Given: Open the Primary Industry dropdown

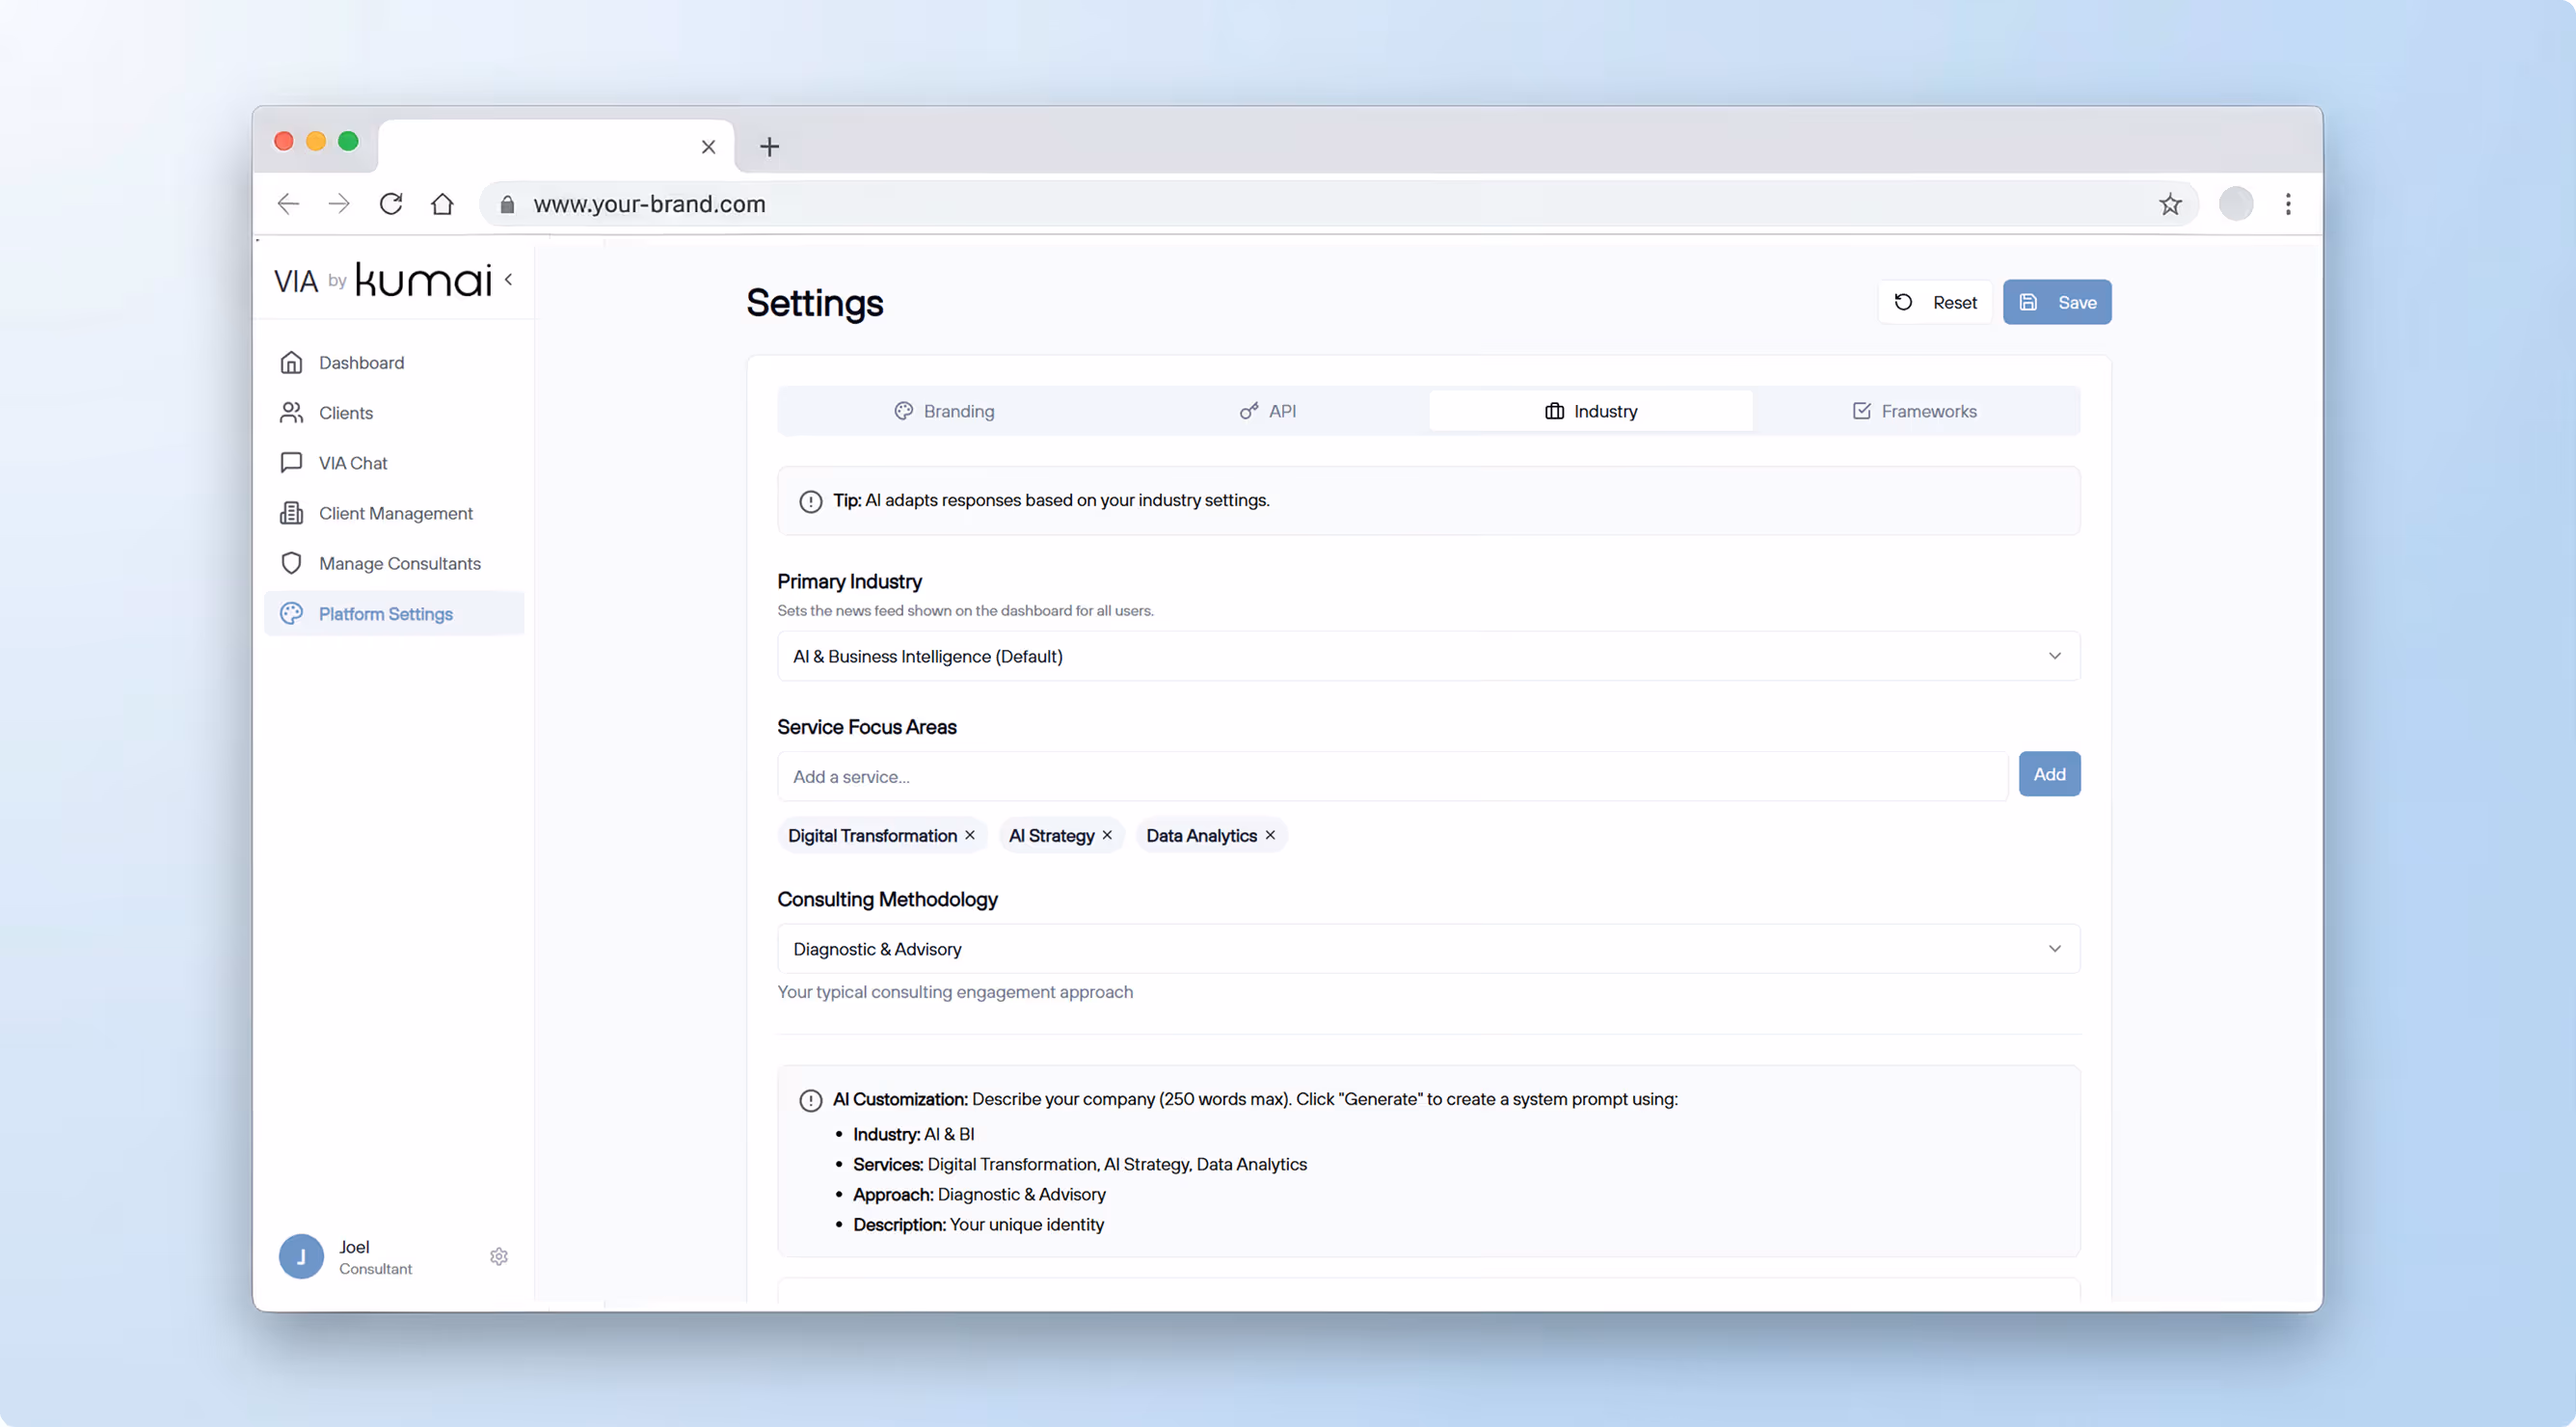Looking at the screenshot, I should coord(1428,656).
